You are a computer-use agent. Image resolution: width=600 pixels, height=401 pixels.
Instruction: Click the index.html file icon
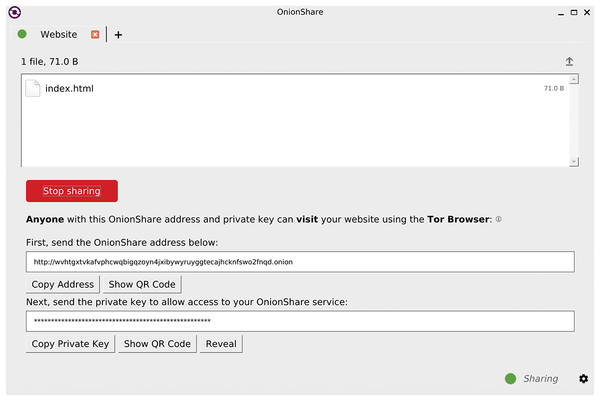(x=33, y=88)
